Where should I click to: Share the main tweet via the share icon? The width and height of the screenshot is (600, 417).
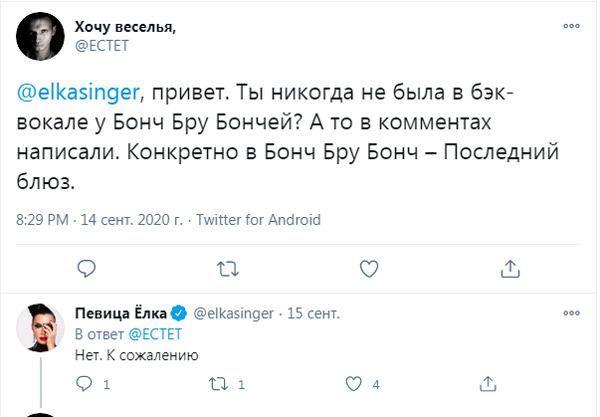511,267
